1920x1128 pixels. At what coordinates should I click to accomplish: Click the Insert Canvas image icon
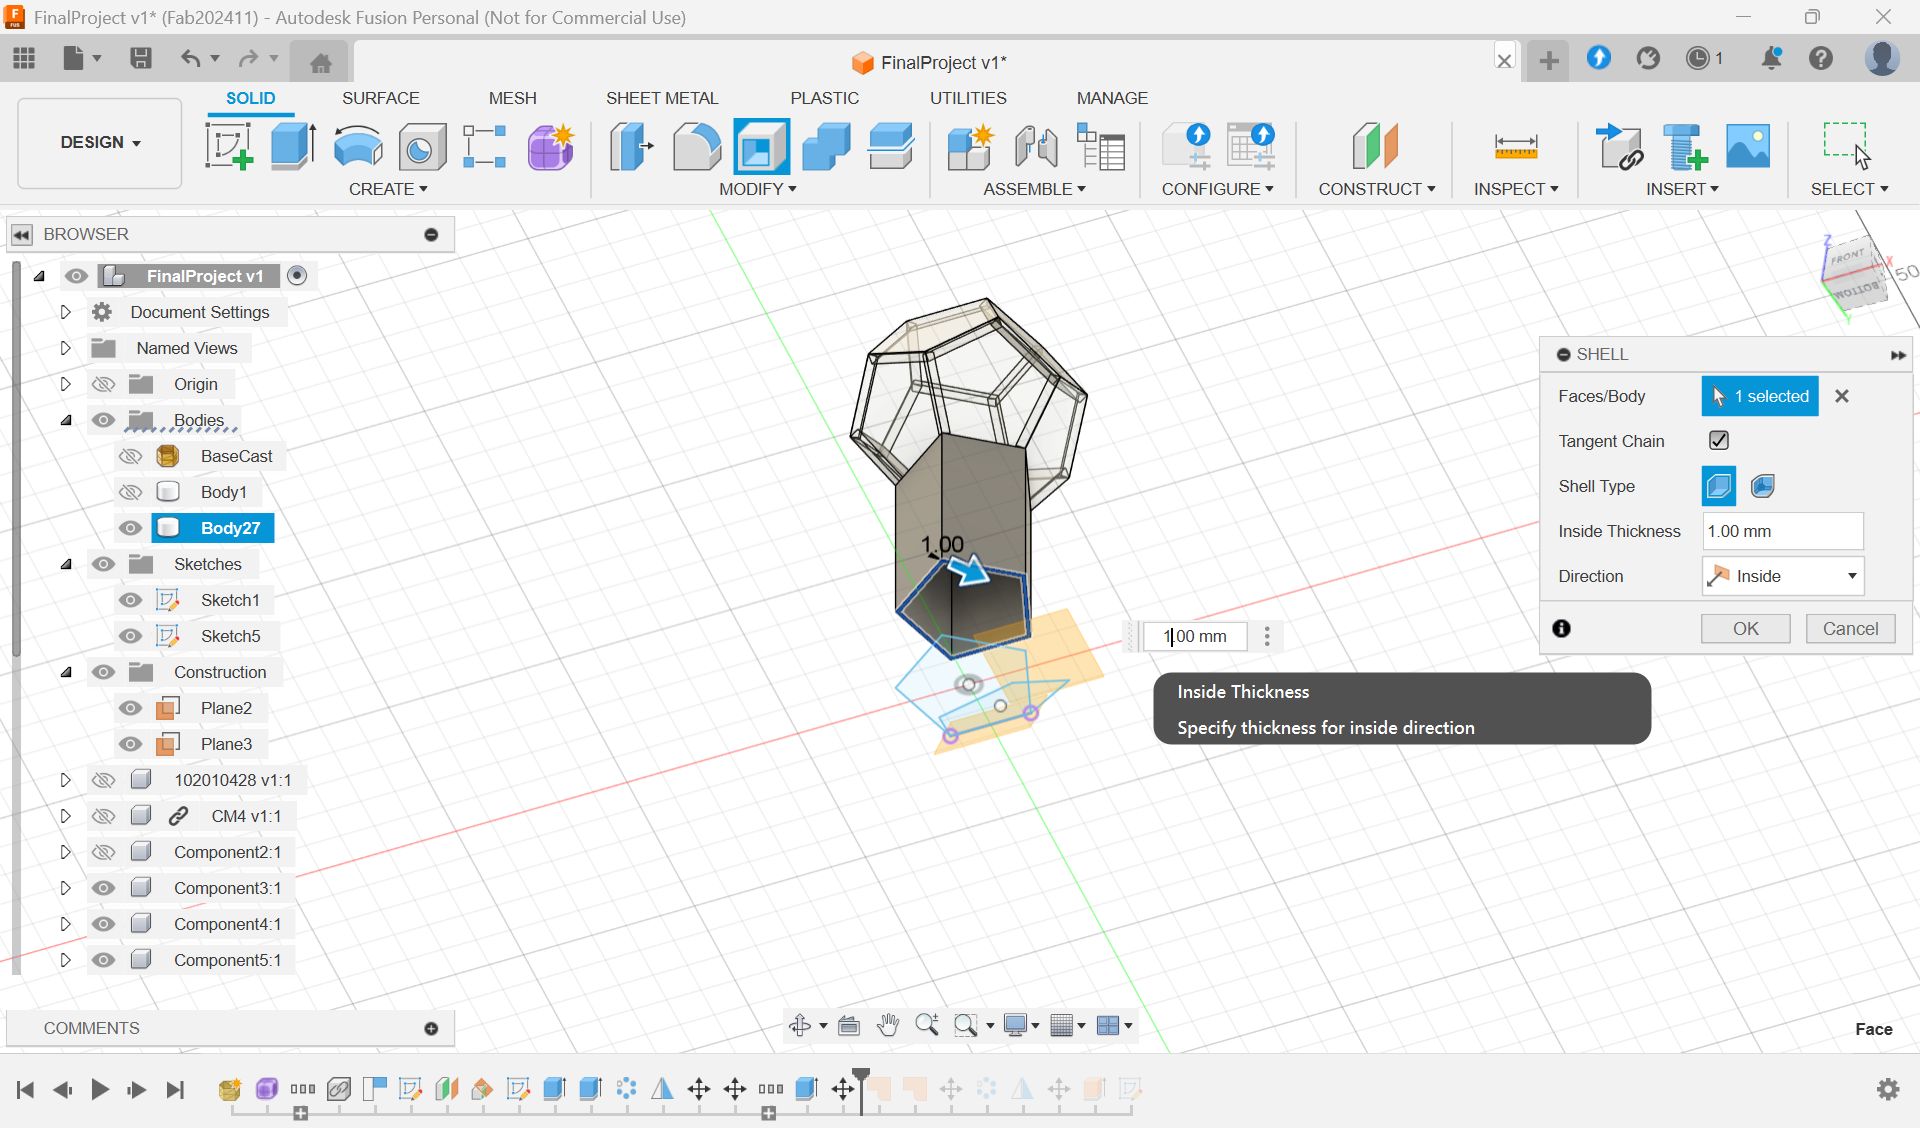click(x=1748, y=146)
